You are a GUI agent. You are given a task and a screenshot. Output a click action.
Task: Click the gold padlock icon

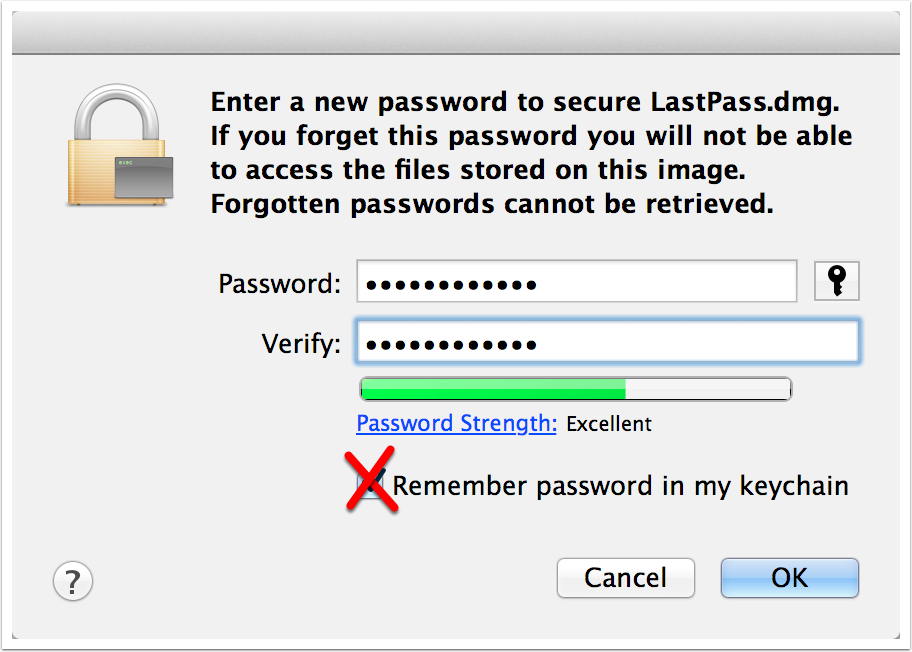tap(117, 150)
